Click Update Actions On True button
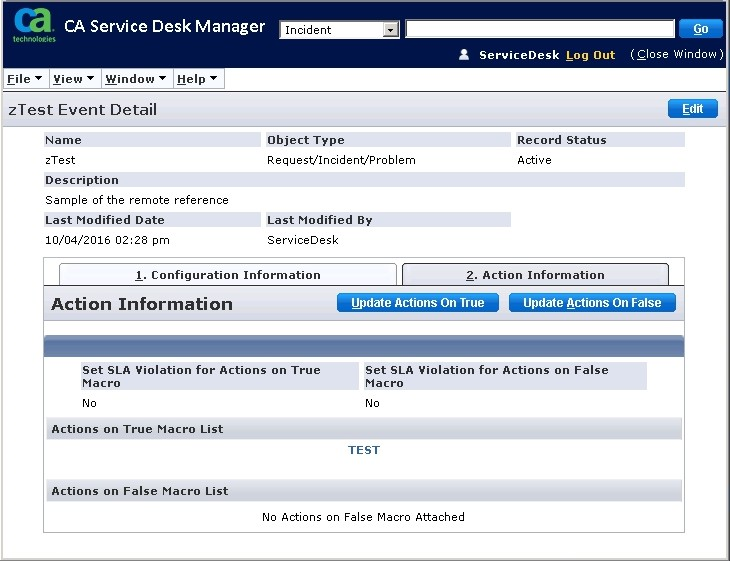 pyautogui.click(x=417, y=303)
